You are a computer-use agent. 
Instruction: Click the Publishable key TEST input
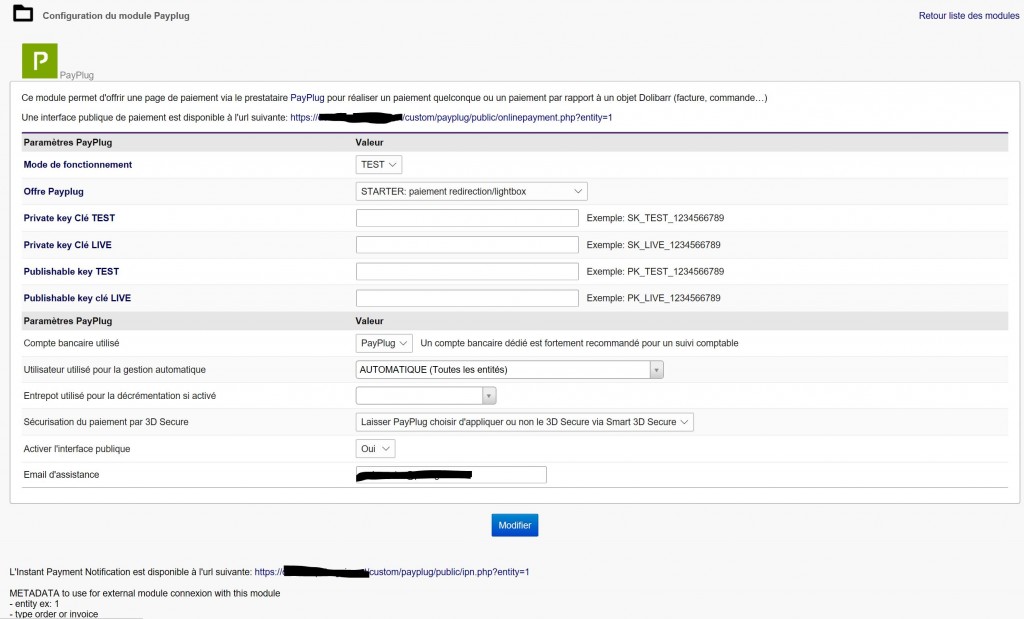(x=467, y=271)
